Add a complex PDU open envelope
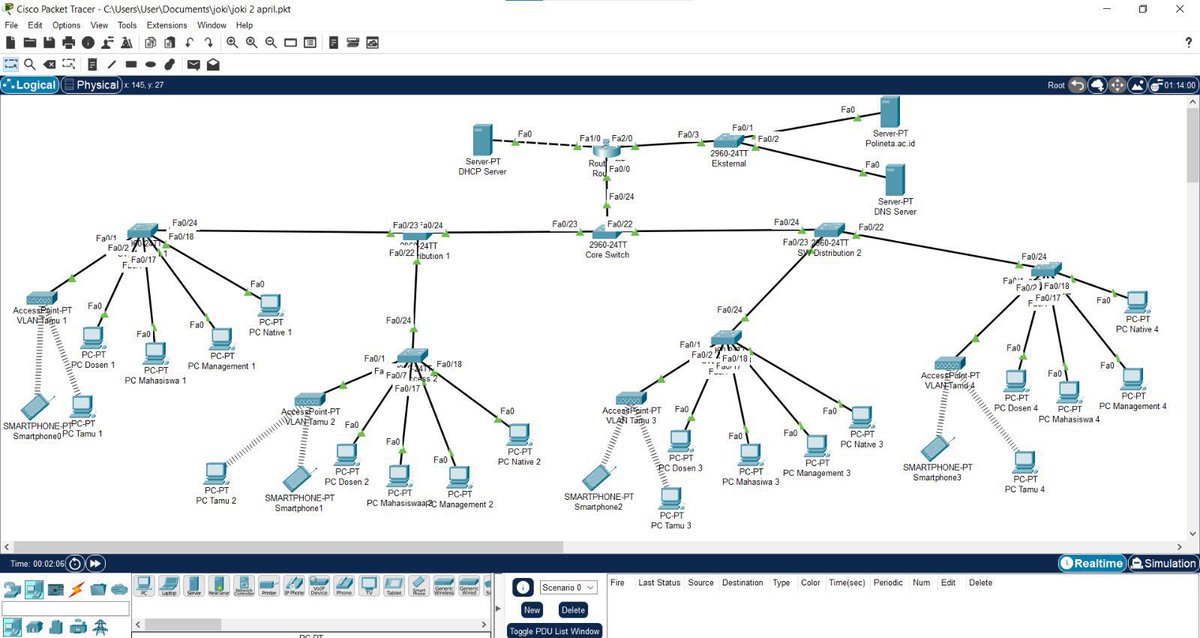Screen dimensions: 1200x638 pyautogui.click(x=213, y=64)
